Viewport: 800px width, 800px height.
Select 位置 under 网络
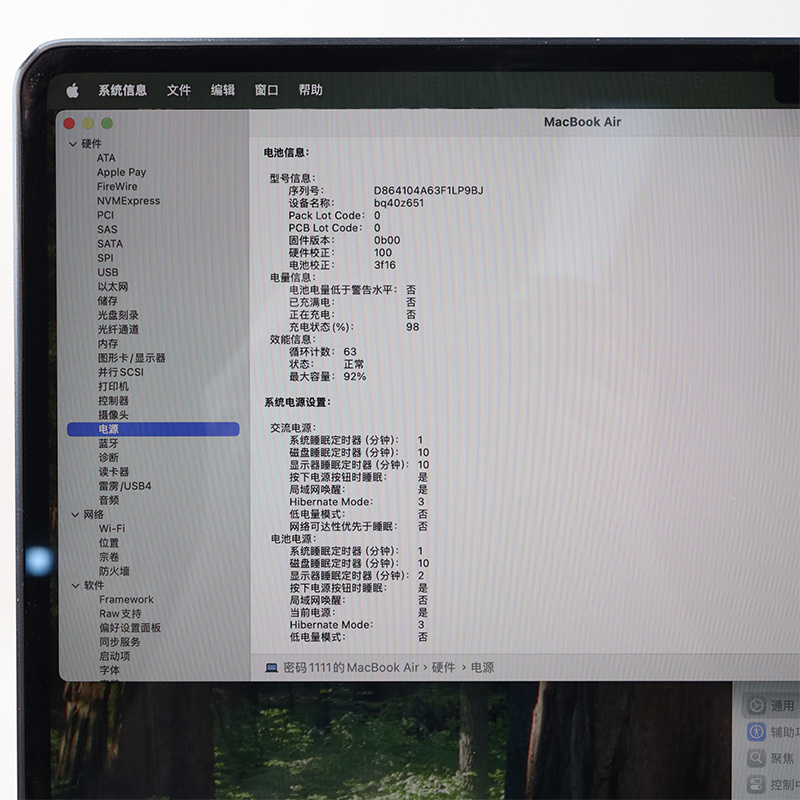pyautogui.click(x=109, y=543)
